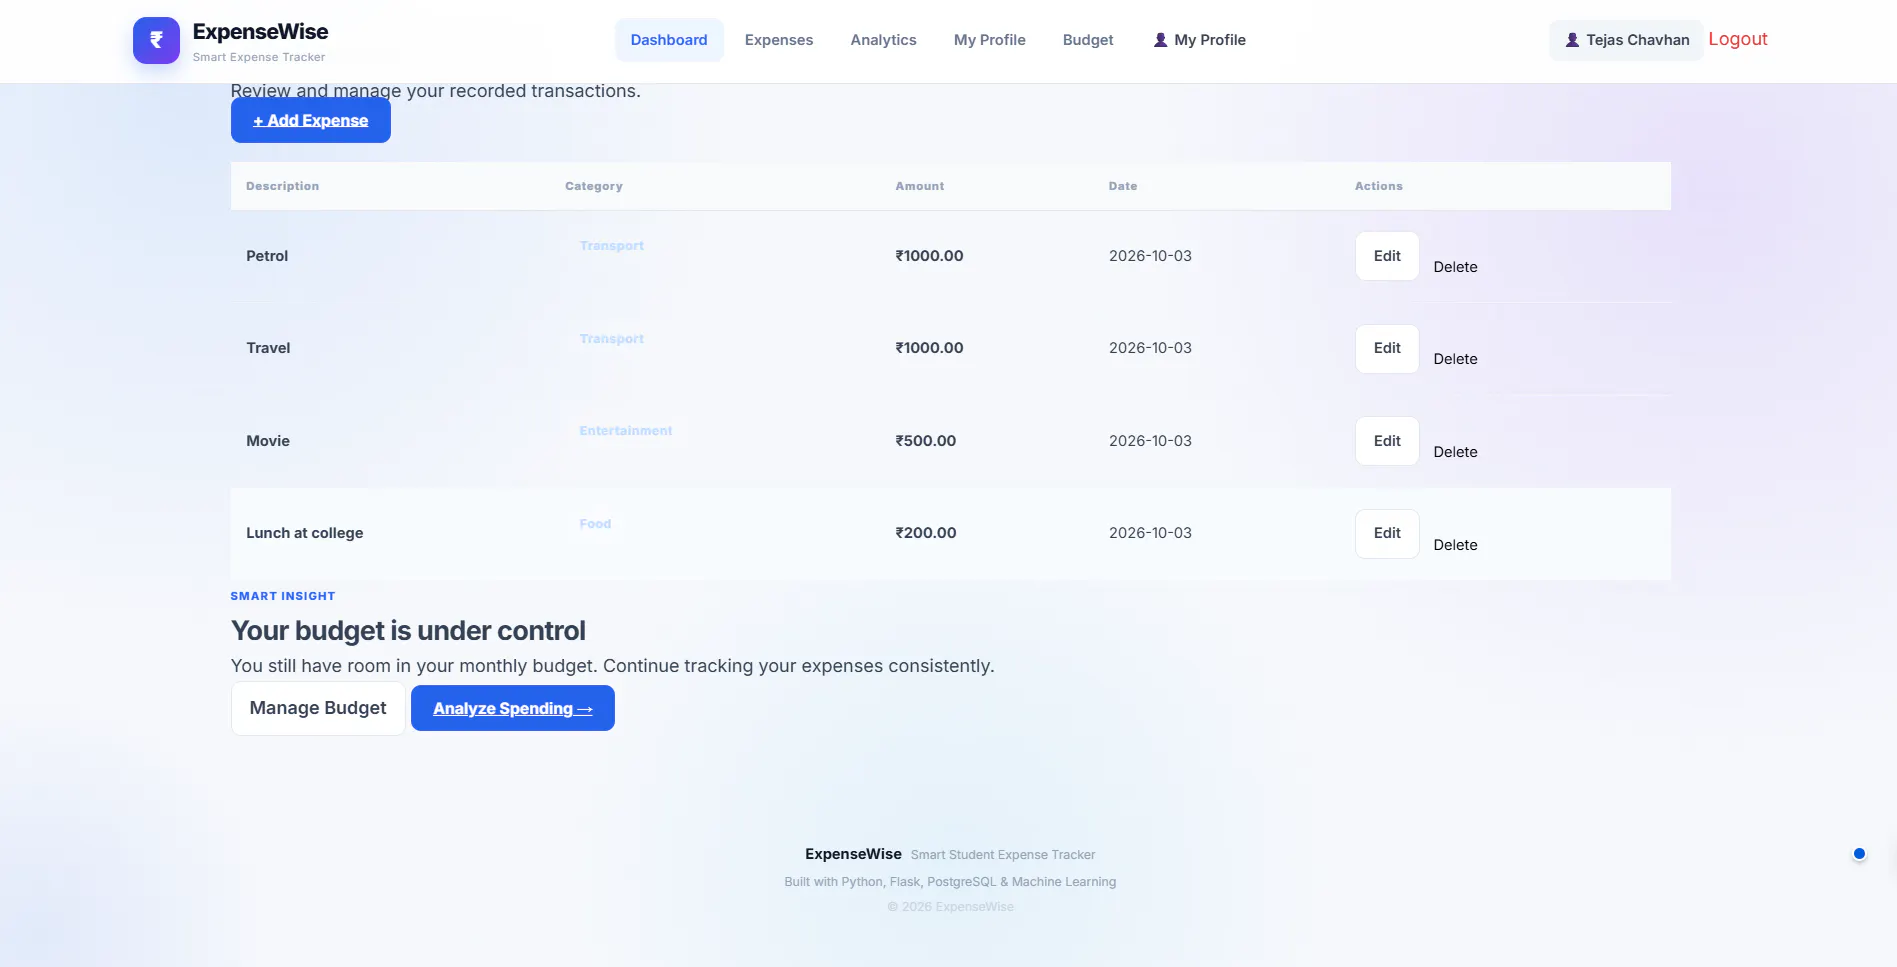Click the Date column header
This screenshot has width=1897, height=967.
click(x=1123, y=186)
